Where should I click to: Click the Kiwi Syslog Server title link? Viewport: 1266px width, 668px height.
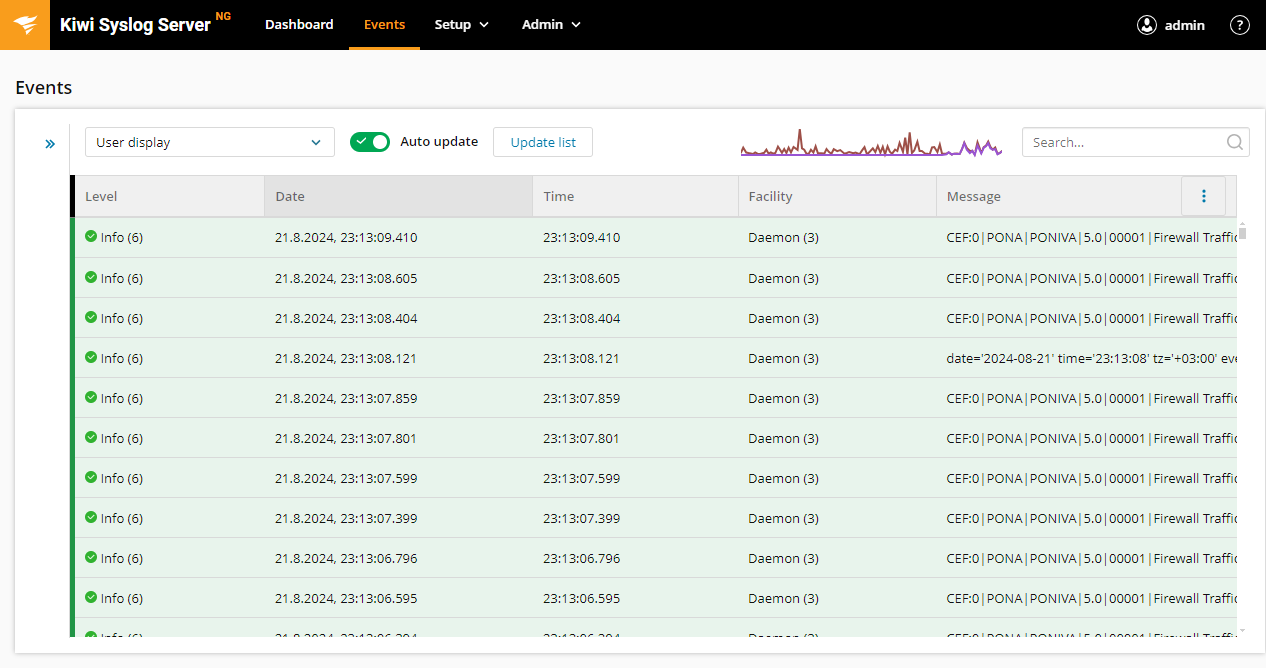coord(135,25)
